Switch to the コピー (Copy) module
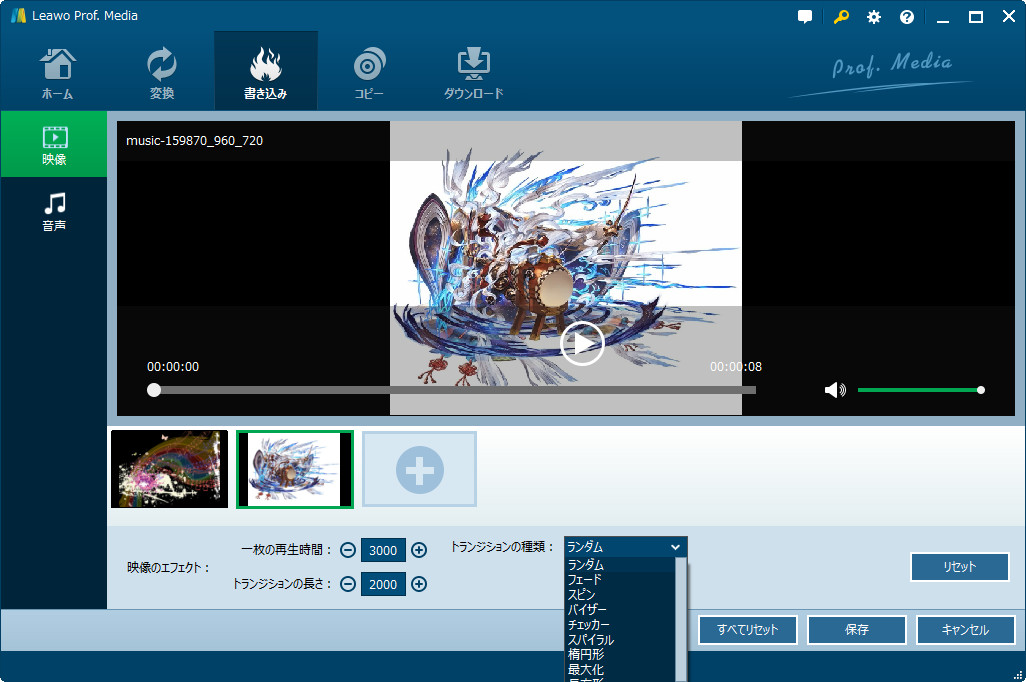Image resolution: width=1026 pixels, height=682 pixels. 369,73
